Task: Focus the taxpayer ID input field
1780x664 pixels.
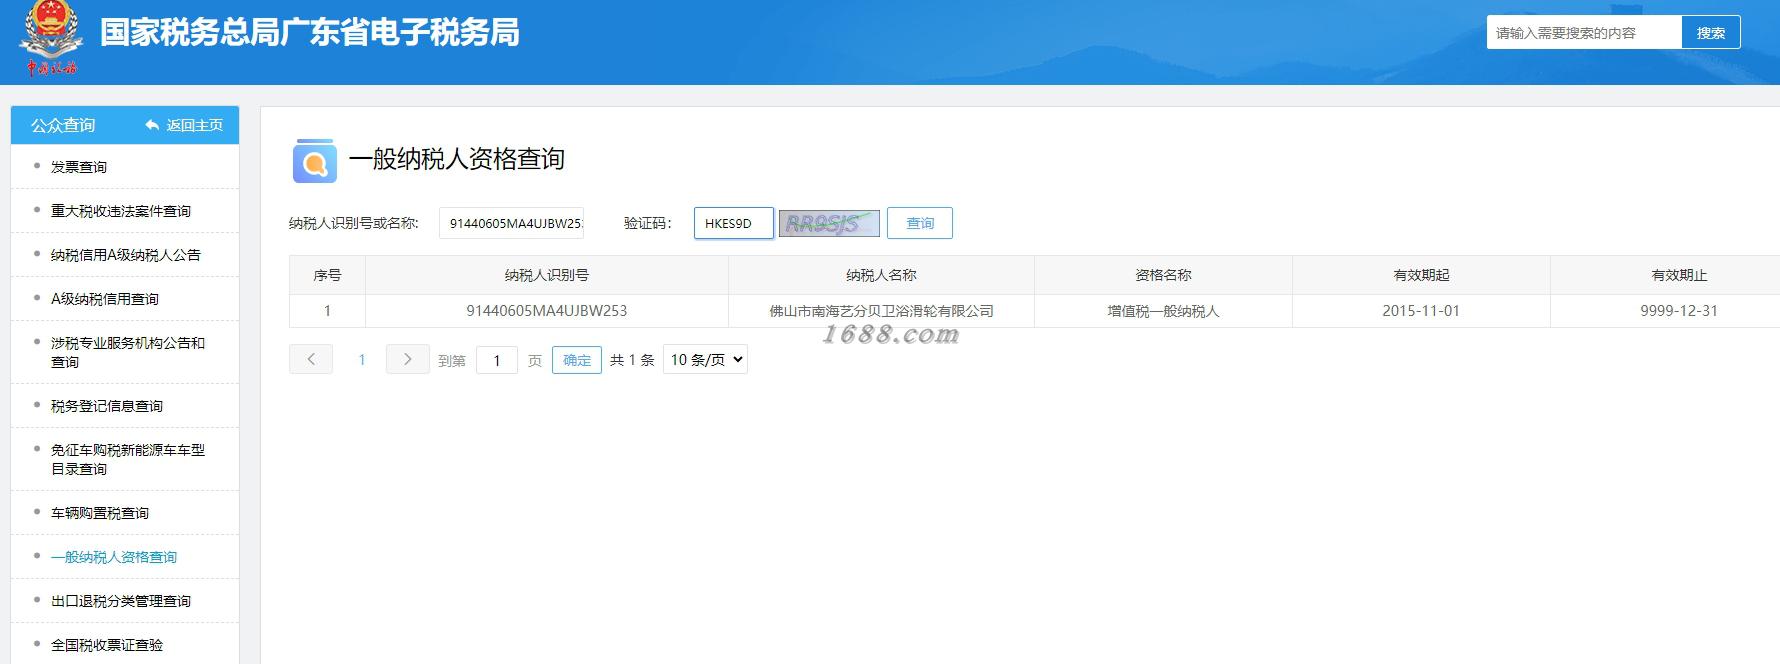Action: pos(511,223)
